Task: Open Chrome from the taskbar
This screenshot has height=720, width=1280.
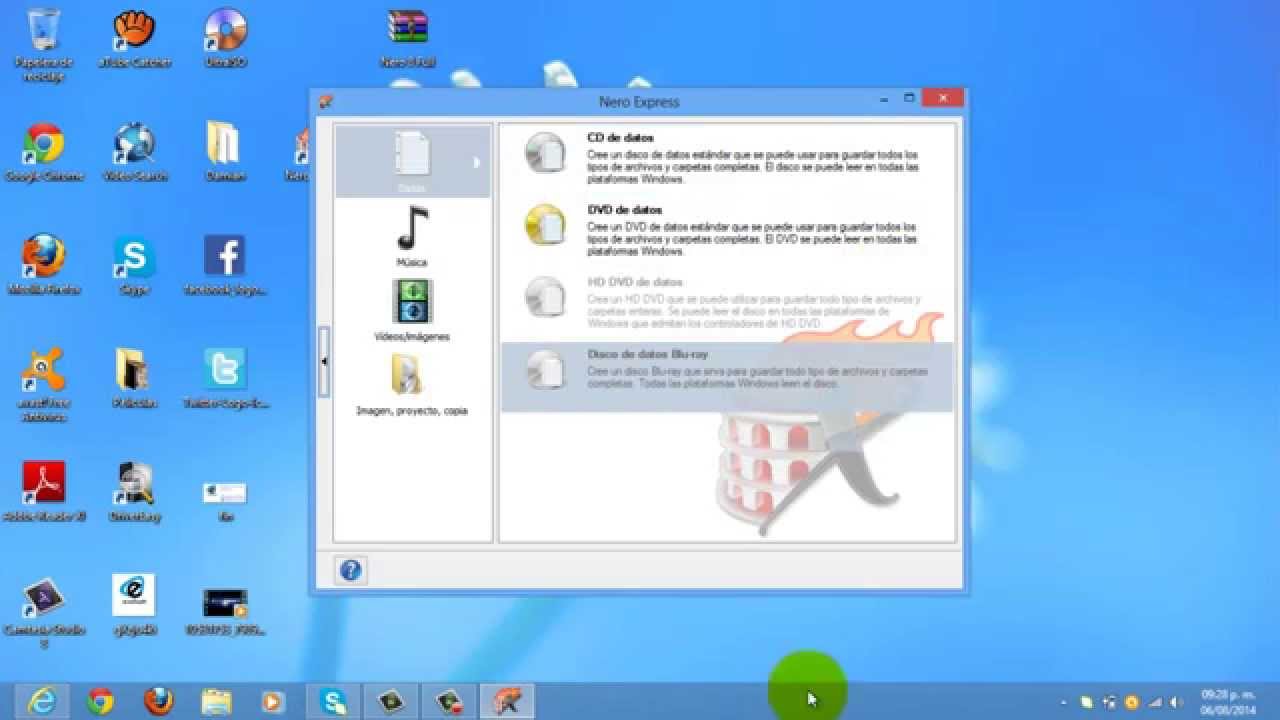Action: (x=100, y=702)
